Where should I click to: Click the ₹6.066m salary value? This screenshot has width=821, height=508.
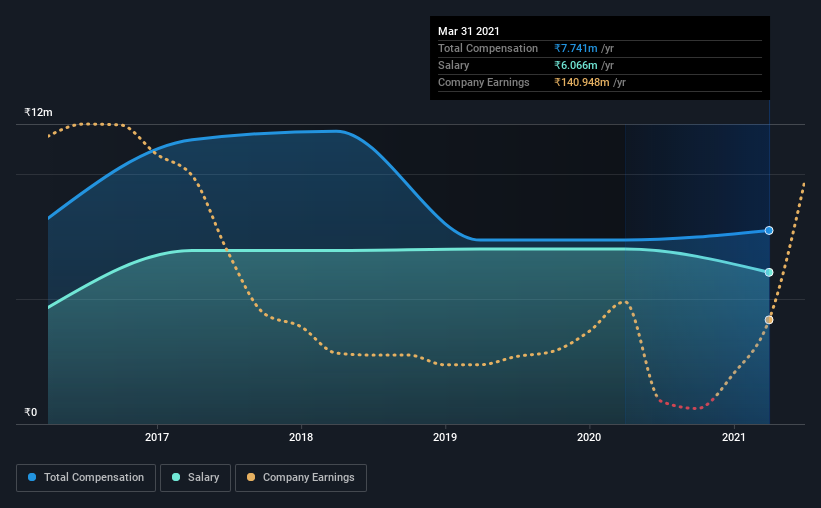pos(576,65)
